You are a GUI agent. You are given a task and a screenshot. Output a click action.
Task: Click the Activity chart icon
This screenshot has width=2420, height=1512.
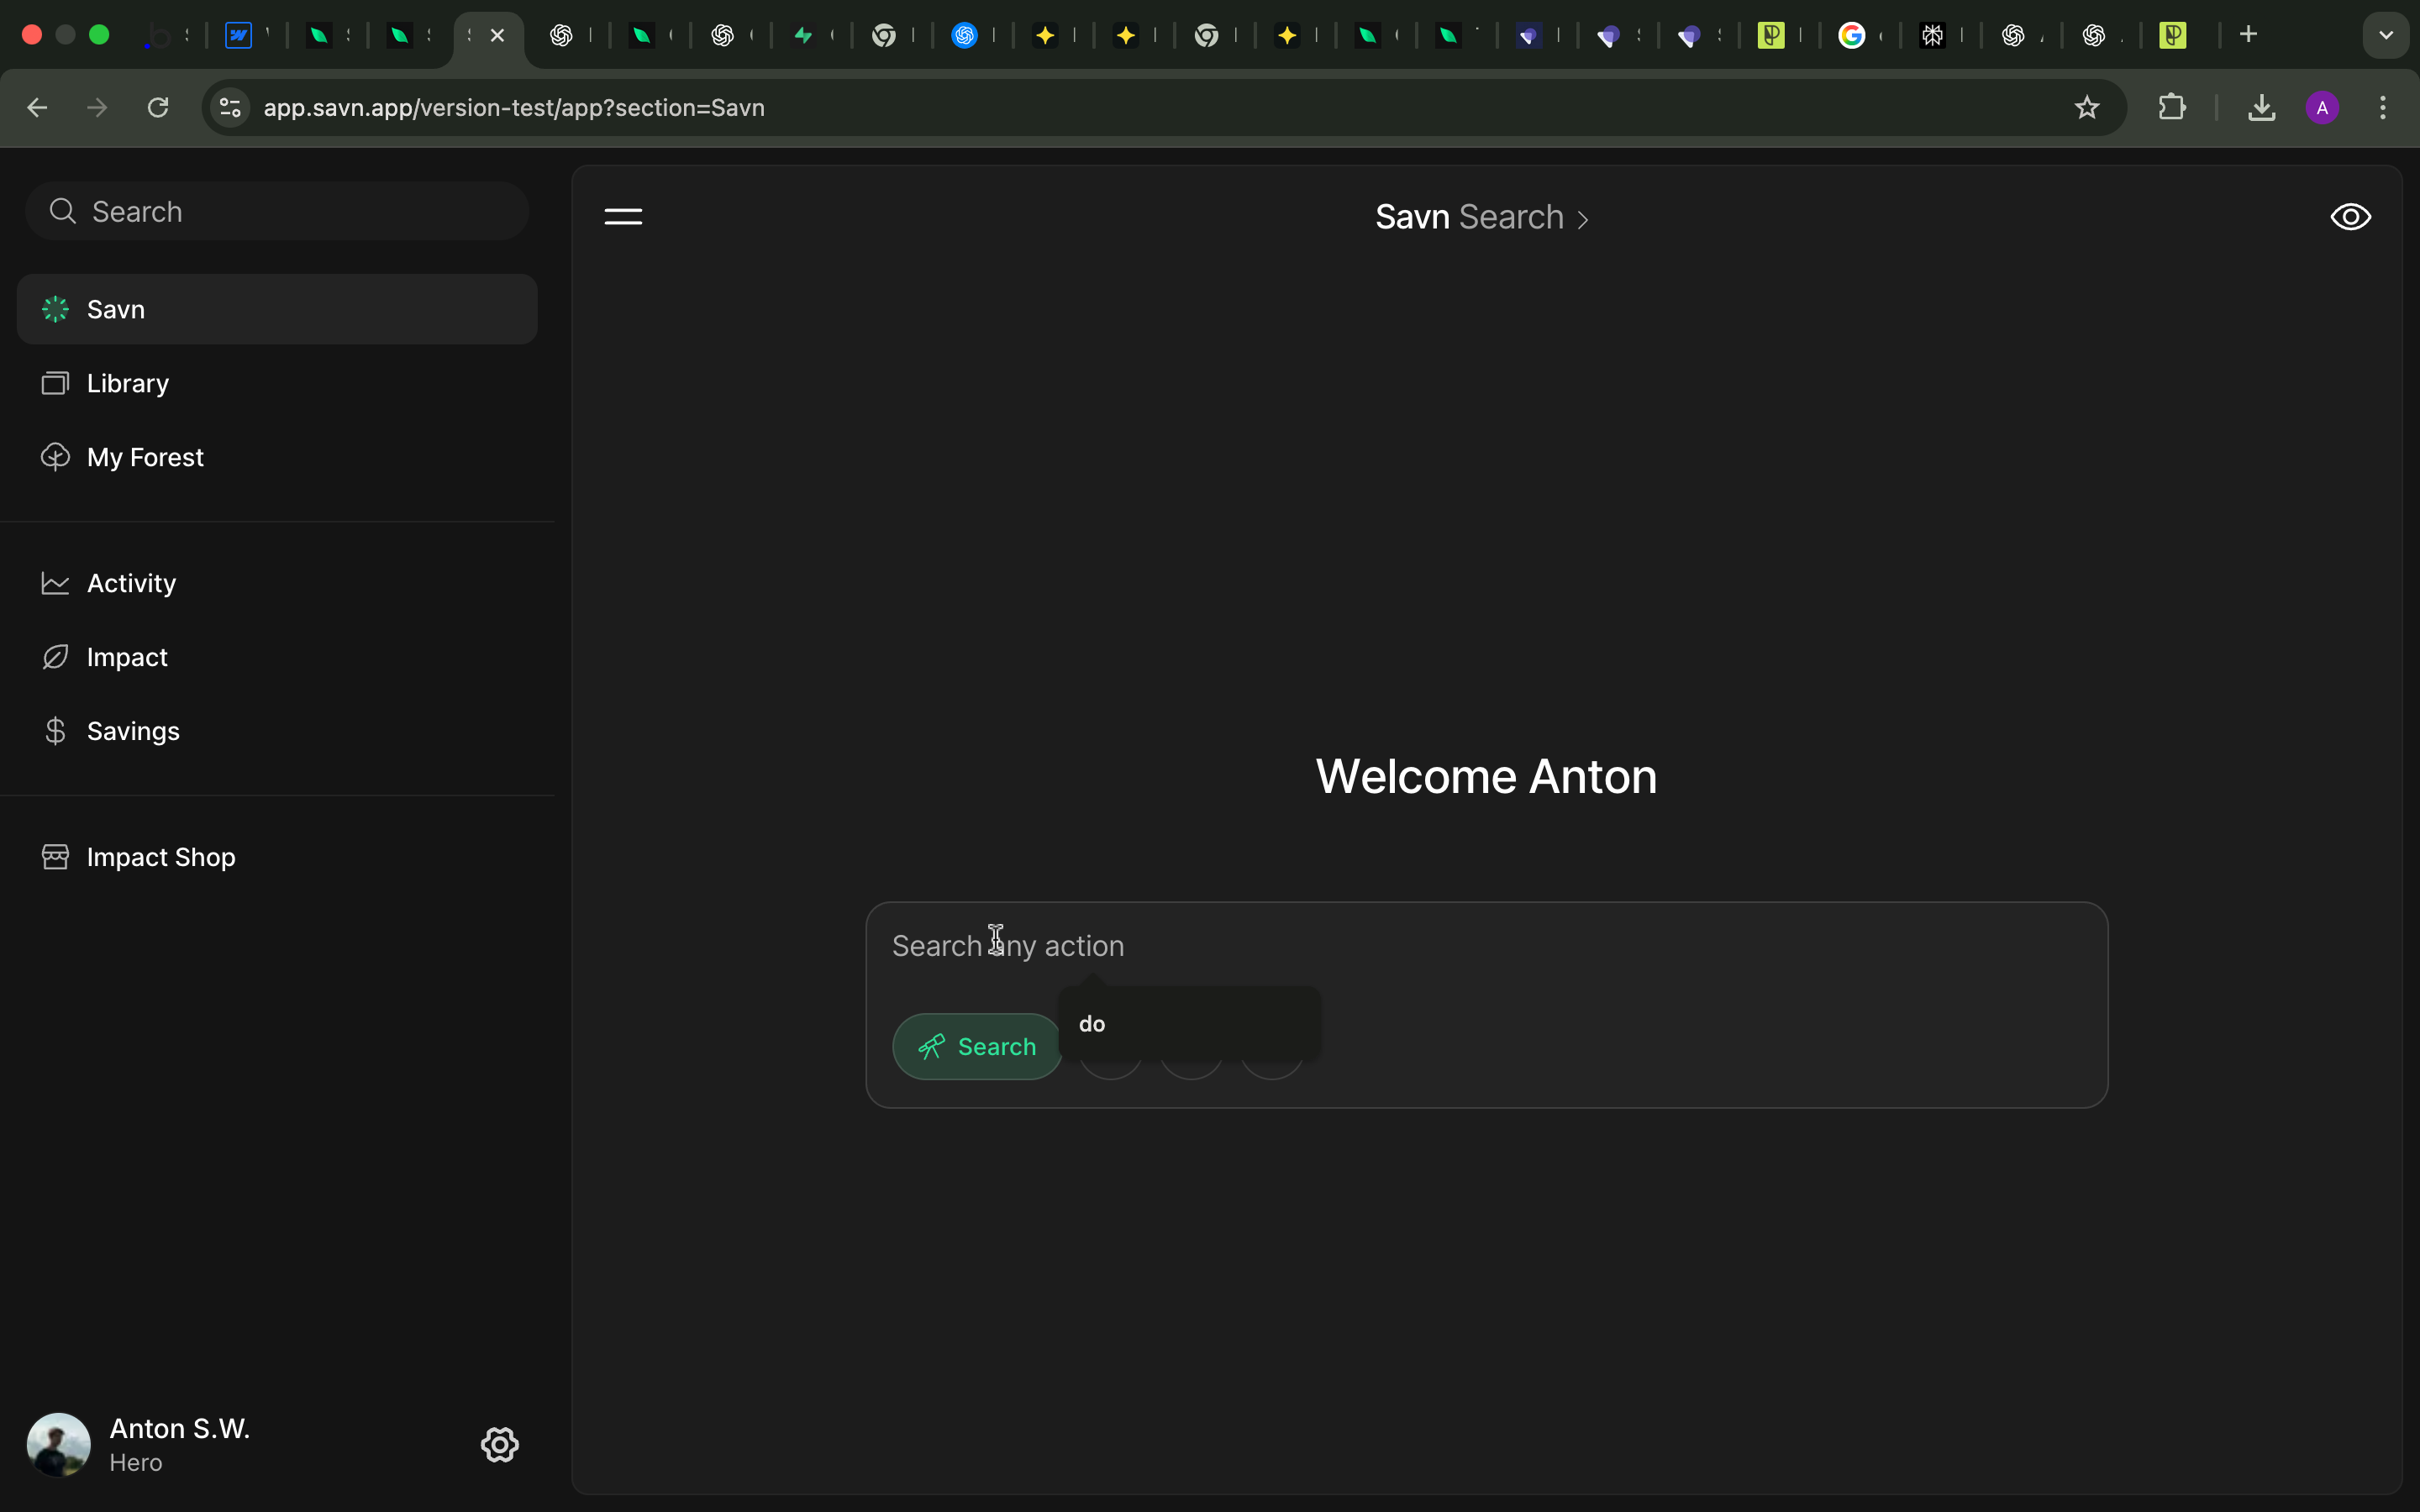55,583
